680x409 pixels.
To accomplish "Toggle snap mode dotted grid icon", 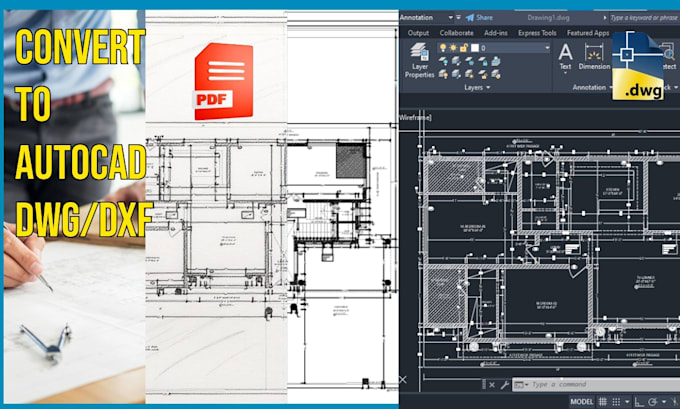I will click(x=616, y=402).
